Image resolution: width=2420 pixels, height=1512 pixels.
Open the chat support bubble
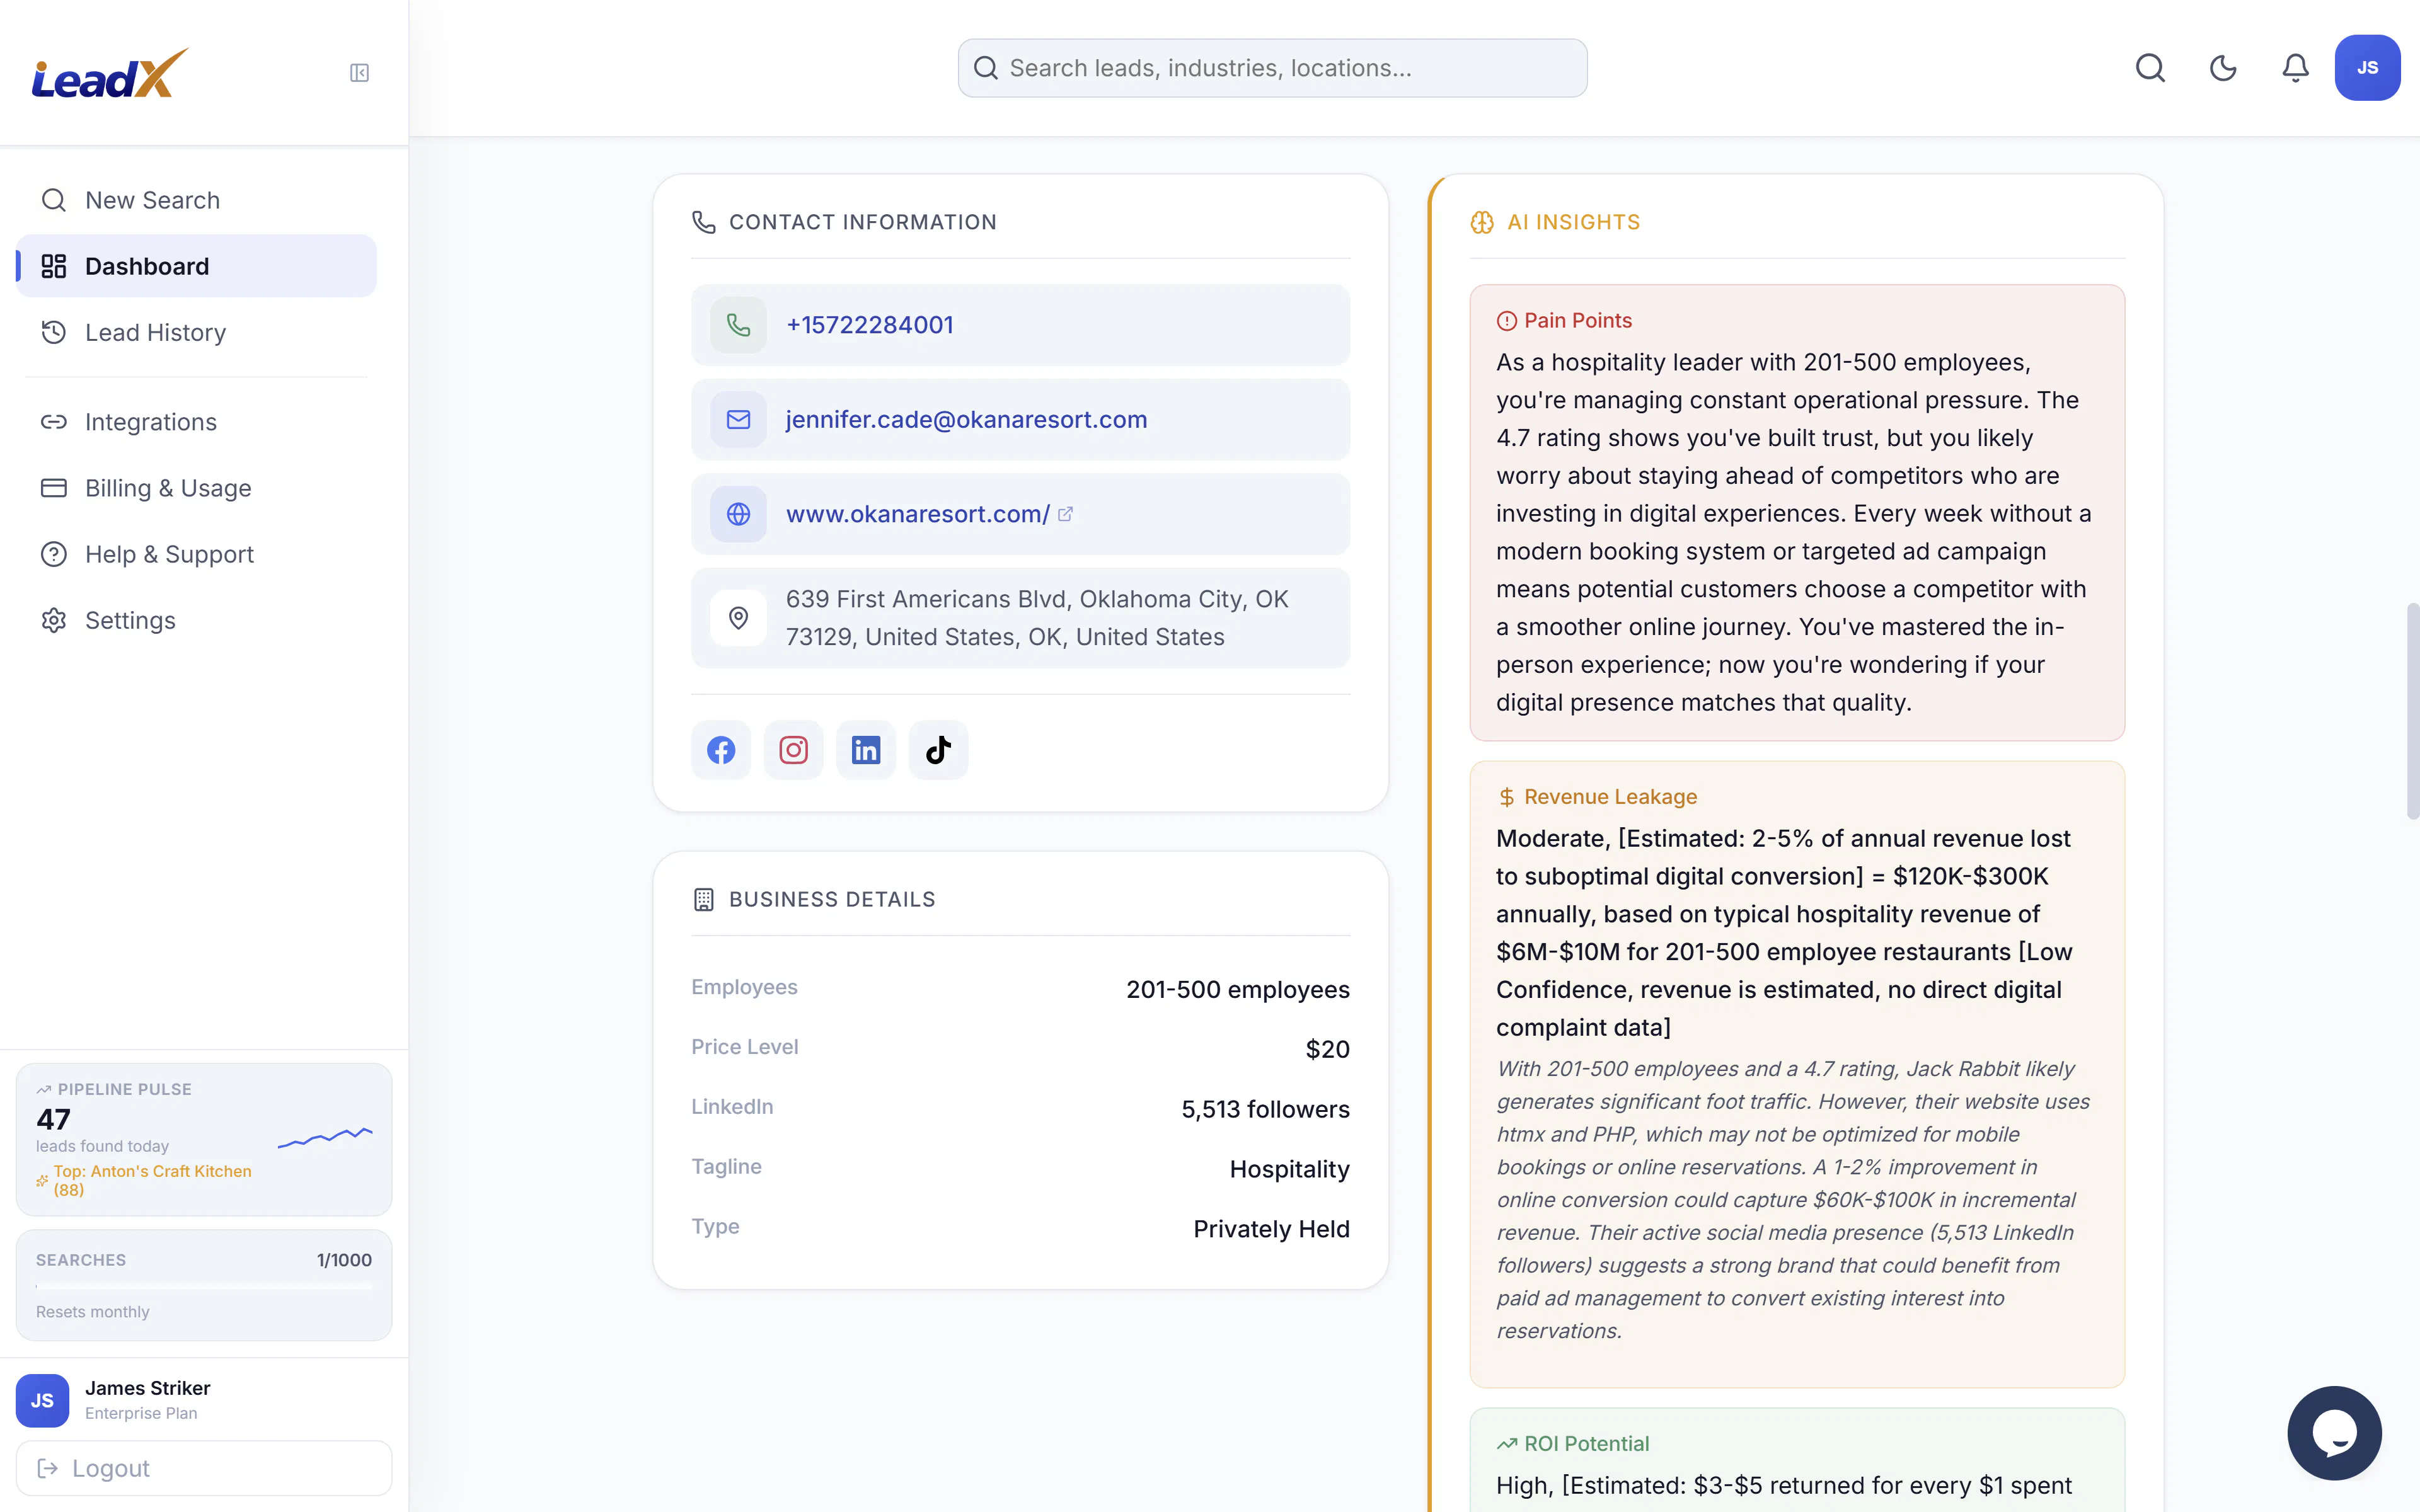2334,1433
